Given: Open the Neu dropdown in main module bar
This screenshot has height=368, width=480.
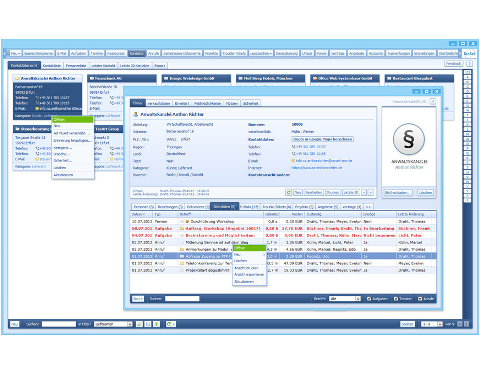Looking at the screenshot, I should [x=15, y=53].
